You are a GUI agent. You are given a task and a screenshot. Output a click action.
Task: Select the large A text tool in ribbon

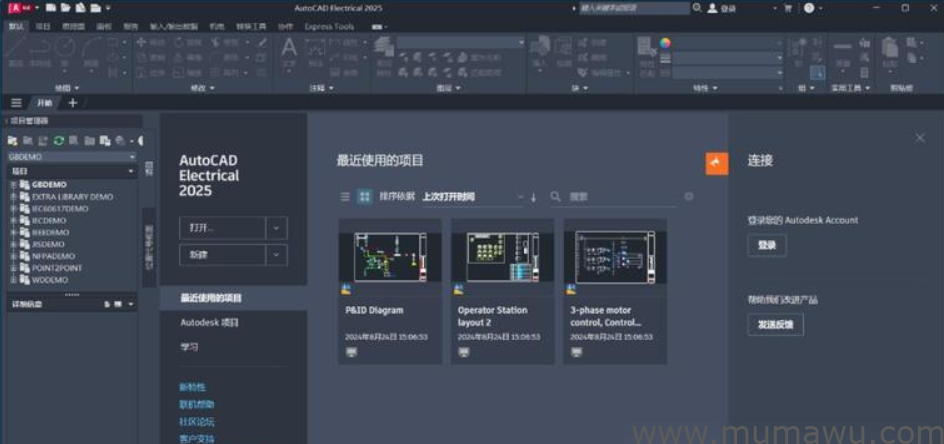[x=289, y=48]
